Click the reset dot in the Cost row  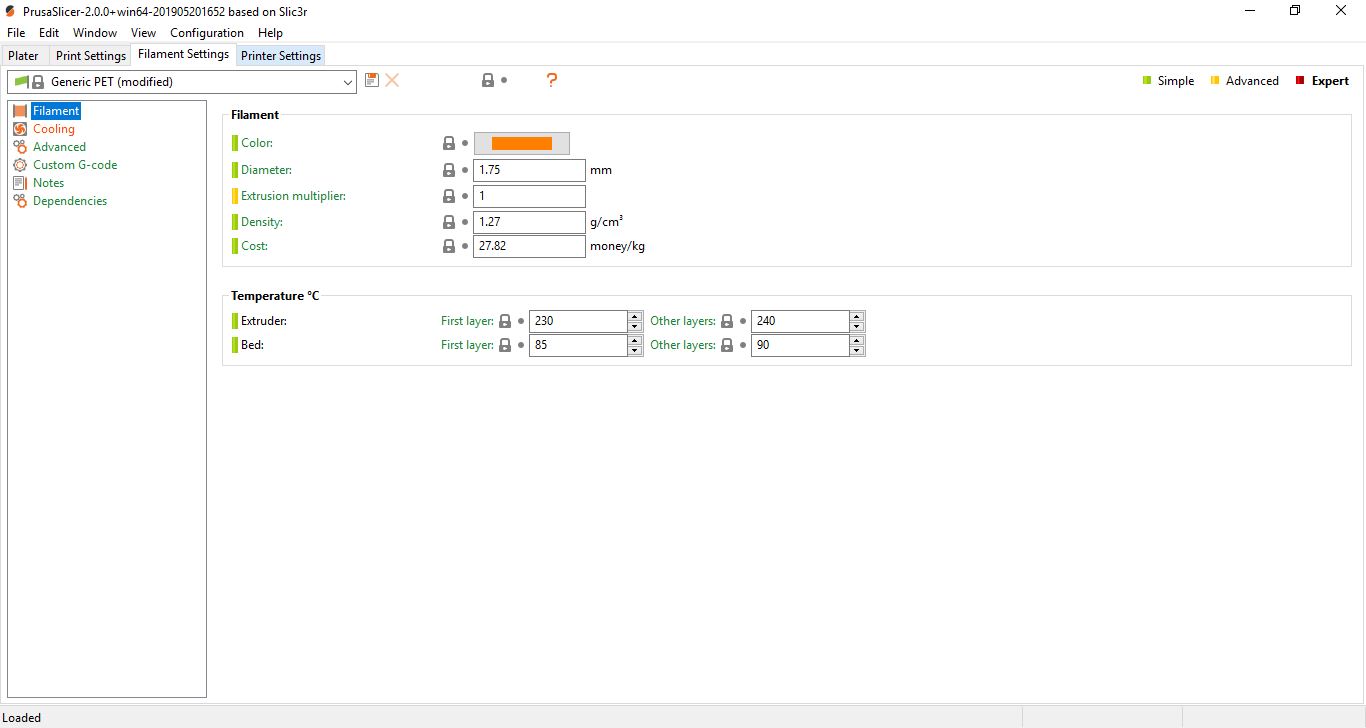pyautogui.click(x=465, y=246)
